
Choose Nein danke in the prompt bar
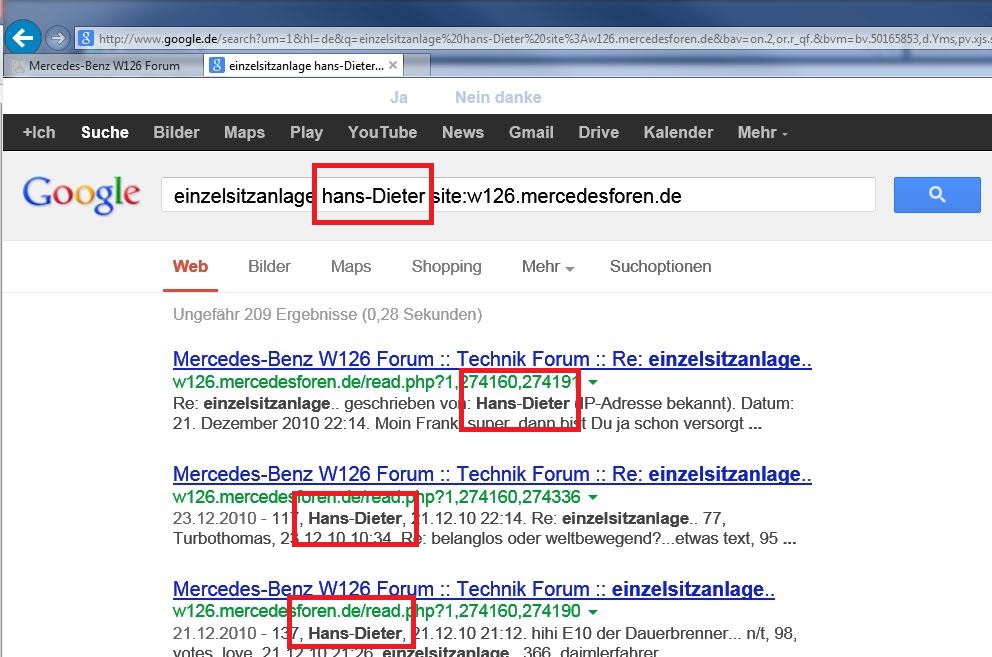498,97
